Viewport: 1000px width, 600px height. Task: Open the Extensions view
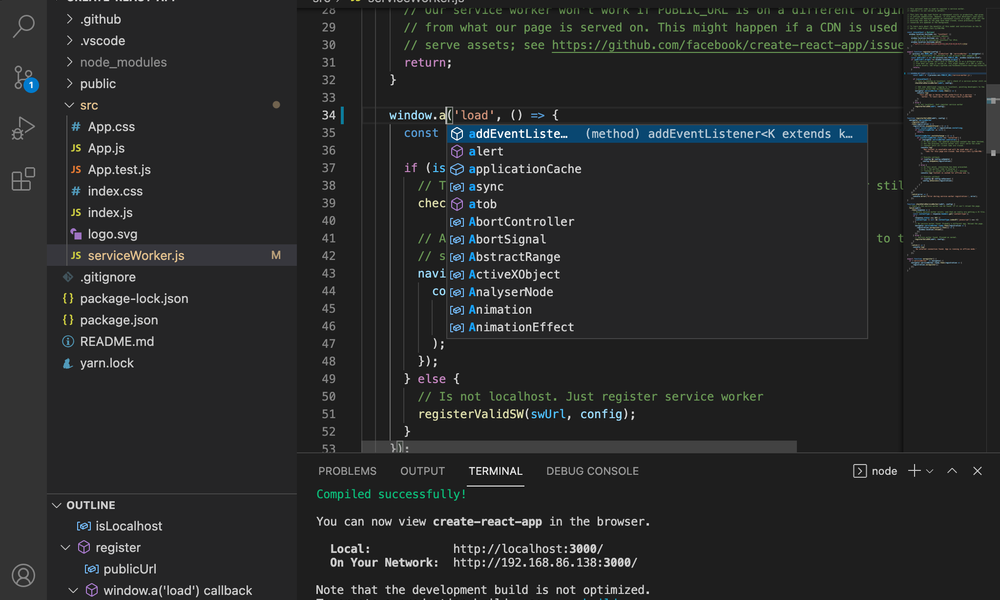(x=22, y=173)
